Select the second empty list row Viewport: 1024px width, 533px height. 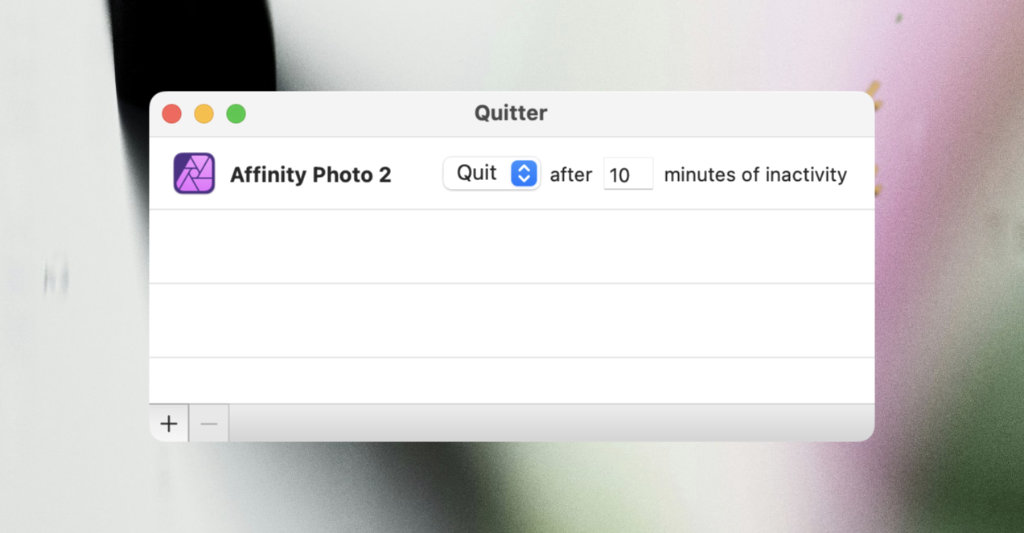[511, 320]
